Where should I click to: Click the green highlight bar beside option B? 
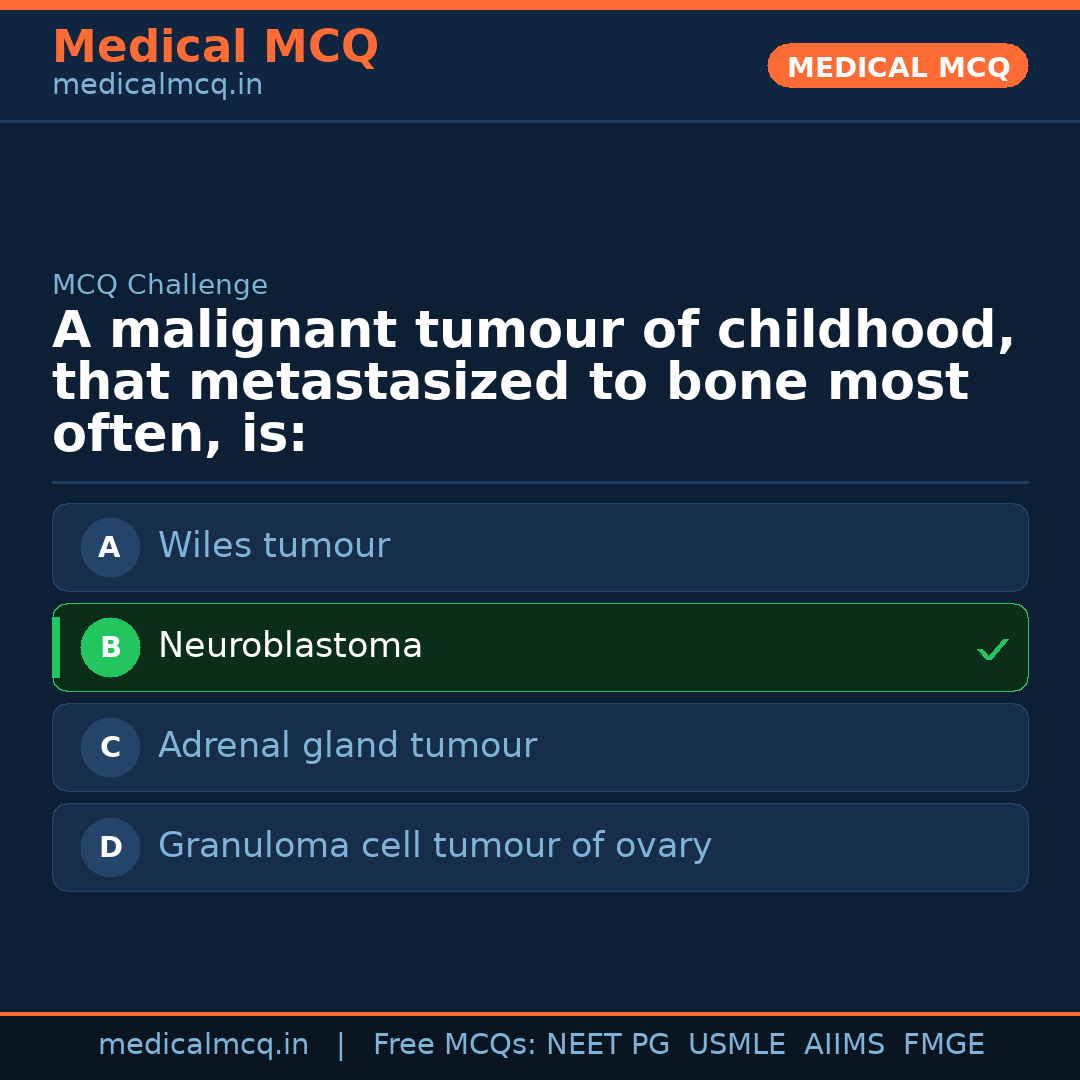56,647
